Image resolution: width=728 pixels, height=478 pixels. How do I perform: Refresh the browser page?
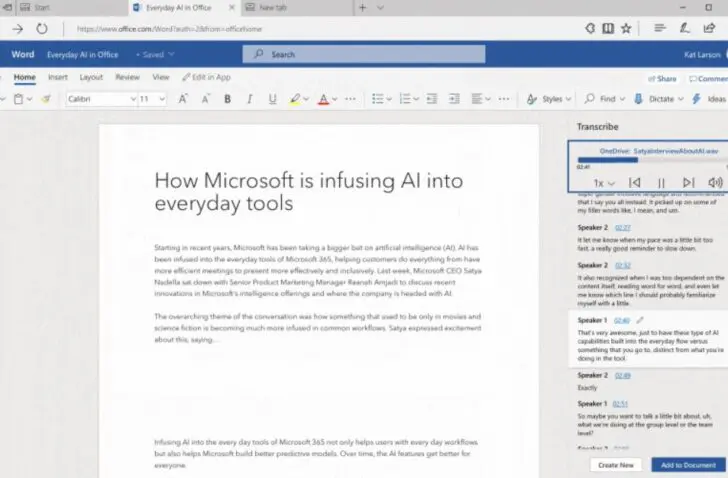pos(42,29)
